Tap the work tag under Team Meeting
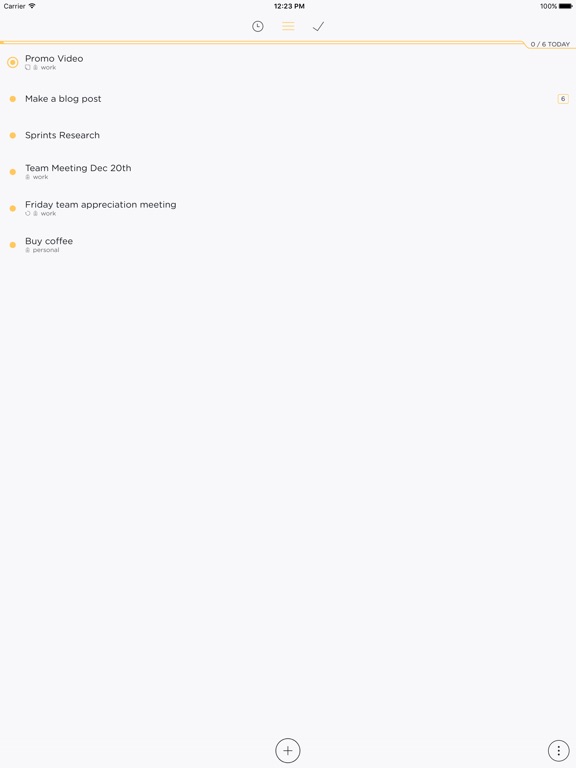This screenshot has height=768, width=576. point(40,177)
